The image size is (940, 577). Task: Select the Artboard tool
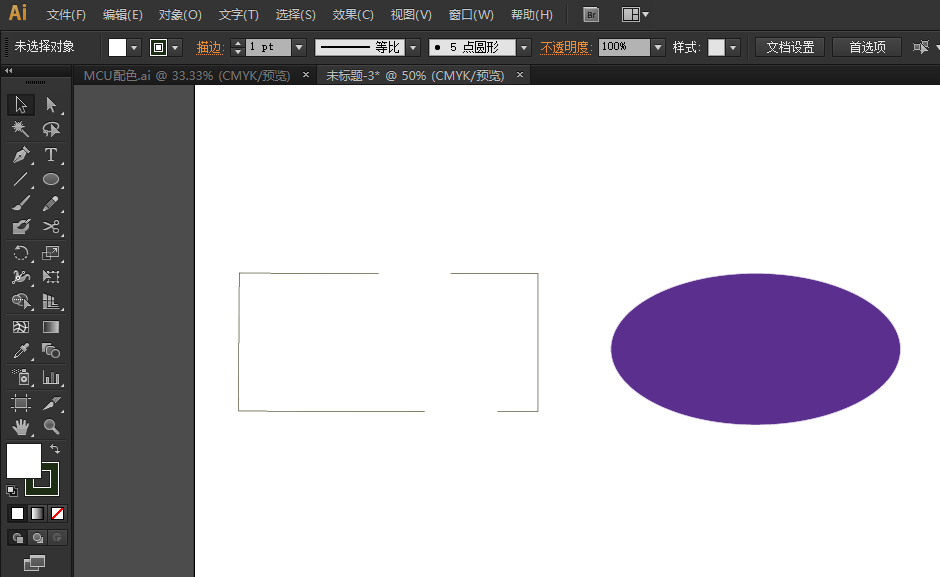(x=21, y=402)
